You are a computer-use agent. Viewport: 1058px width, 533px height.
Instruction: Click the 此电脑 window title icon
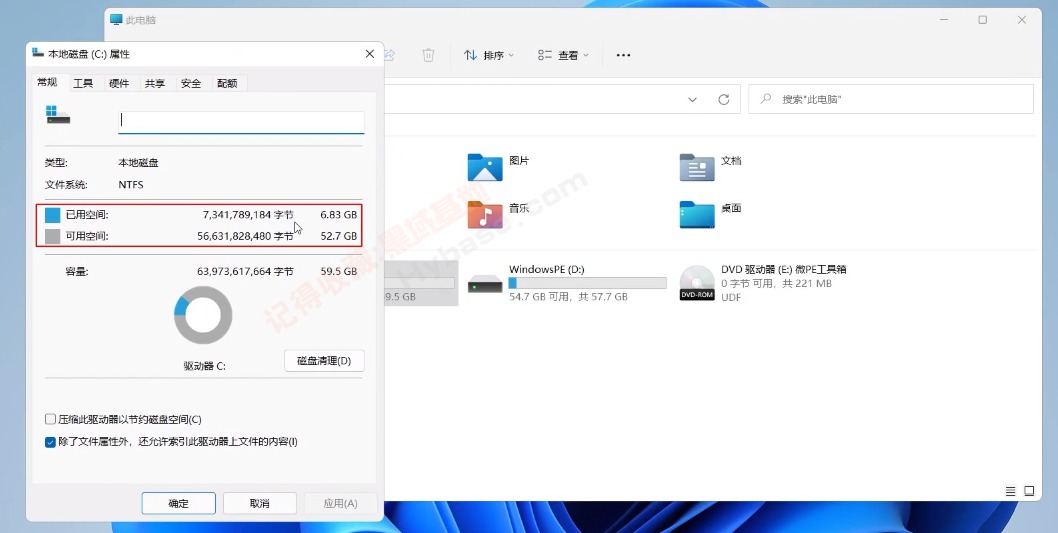tap(116, 20)
